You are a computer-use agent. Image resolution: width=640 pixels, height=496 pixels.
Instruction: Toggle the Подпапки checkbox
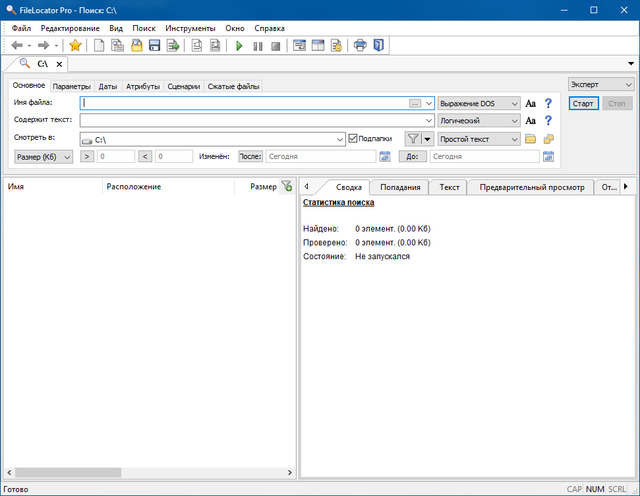point(353,138)
